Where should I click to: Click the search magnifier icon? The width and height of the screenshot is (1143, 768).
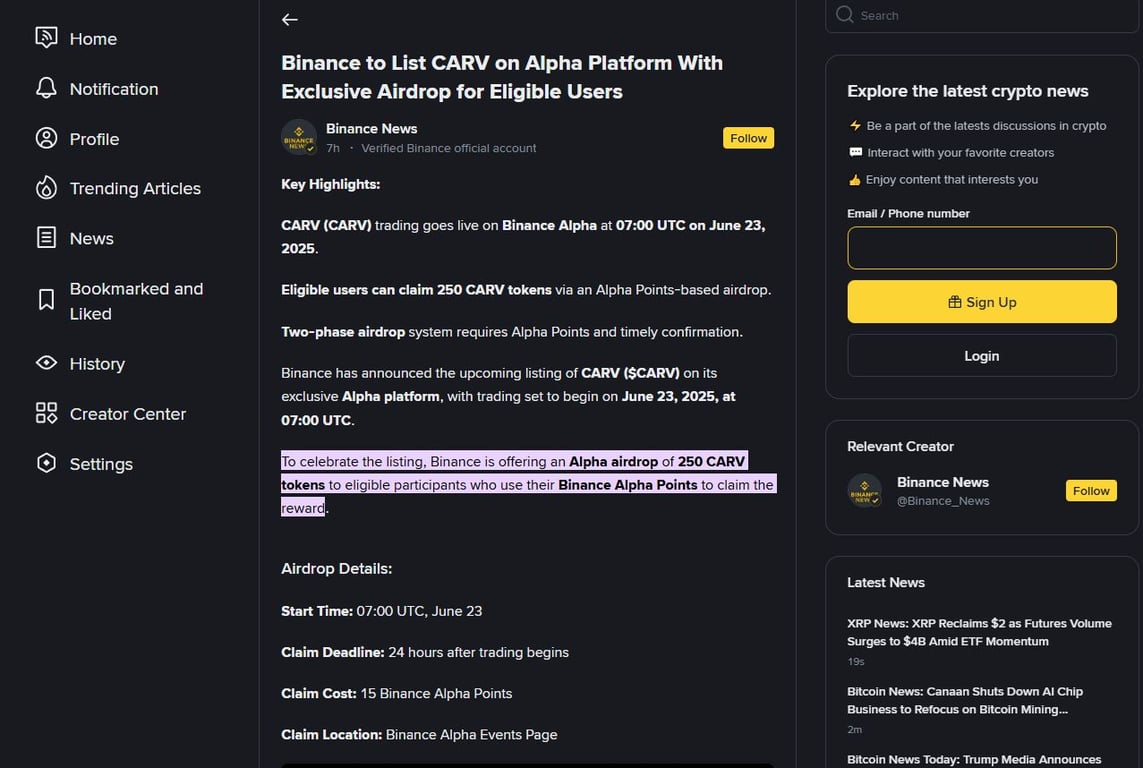pyautogui.click(x=845, y=15)
